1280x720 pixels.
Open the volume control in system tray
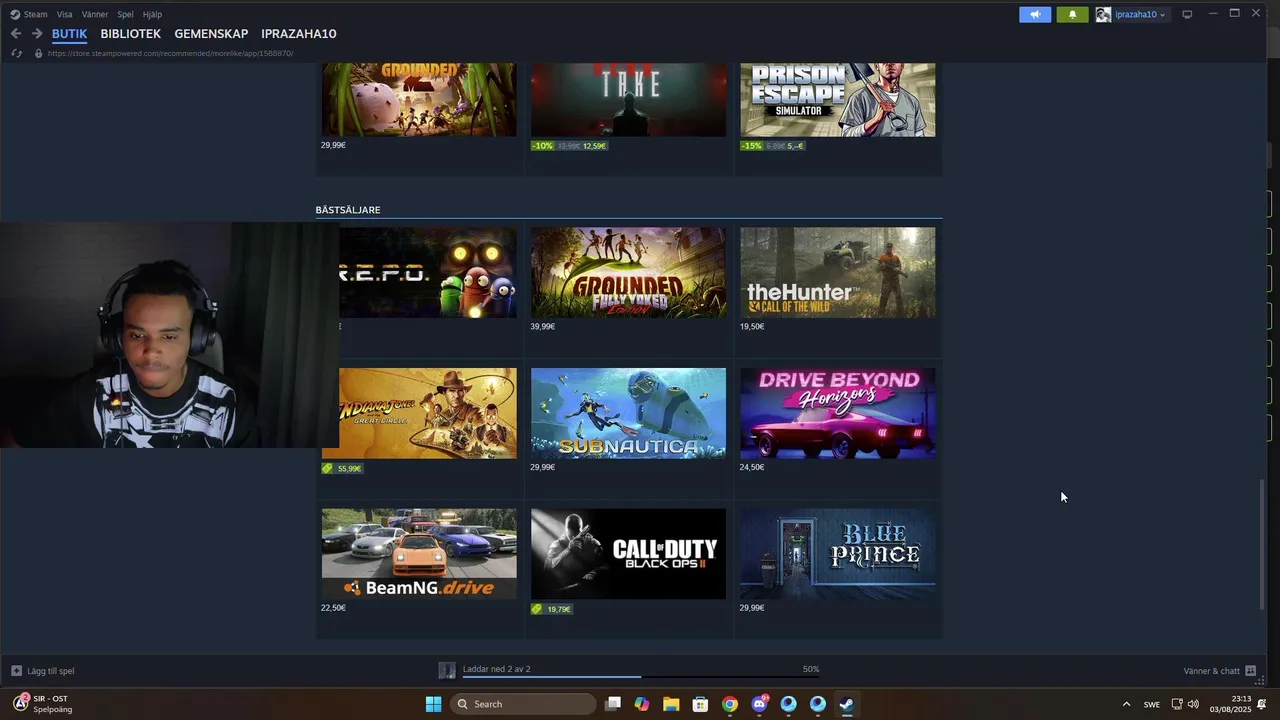(1193, 704)
